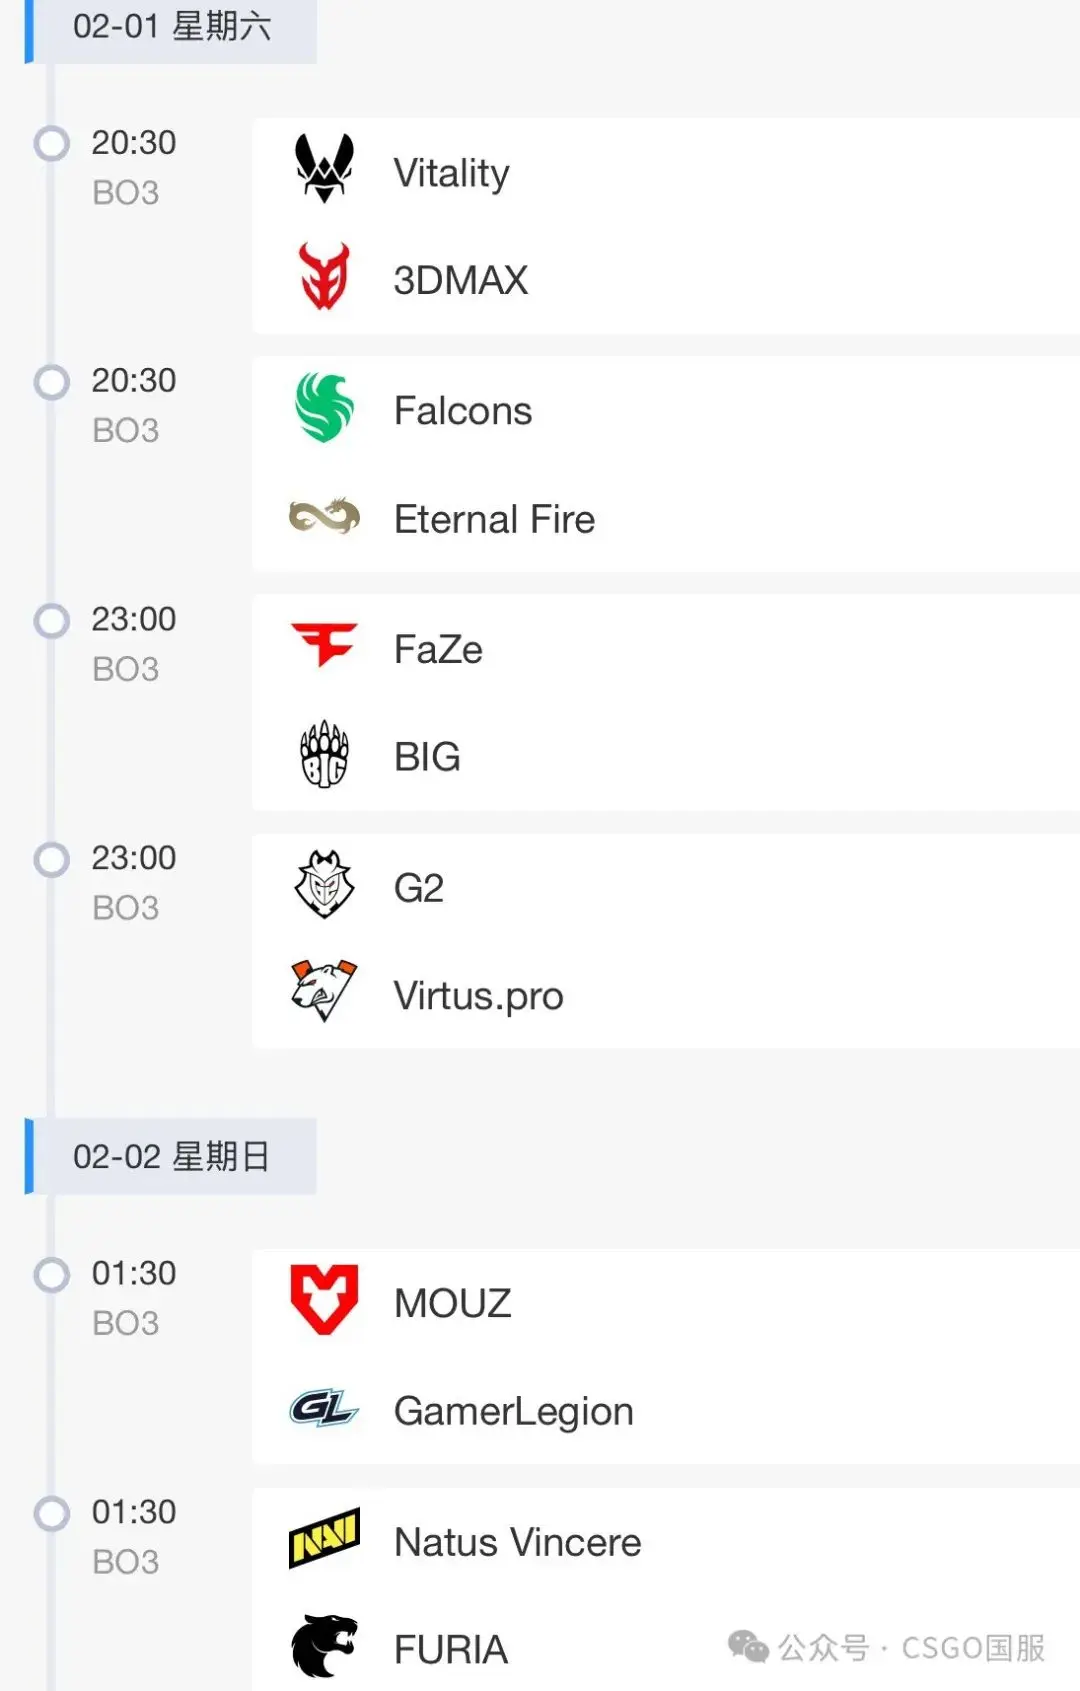Click the yellow Natus Vincere logo
This screenshot has width=1080, height=1691.
(x=324, y=1538)
